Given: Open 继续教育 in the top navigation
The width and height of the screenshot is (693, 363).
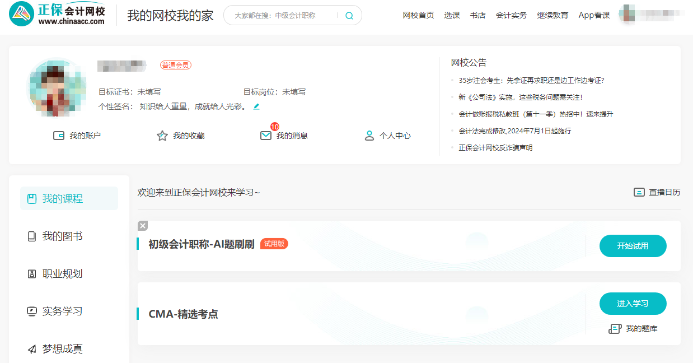Looking at the screenshot, I should pos(552,15).
